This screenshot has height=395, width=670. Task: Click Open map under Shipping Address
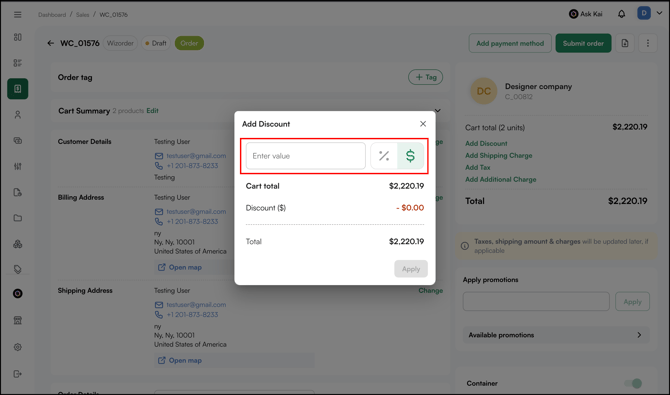(180, 361)
